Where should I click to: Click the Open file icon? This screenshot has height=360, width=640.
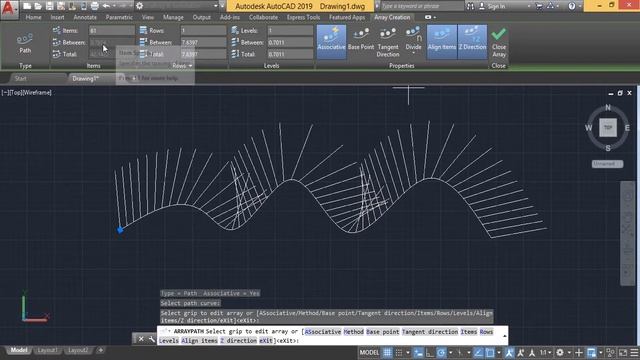(x=38, y=6)
